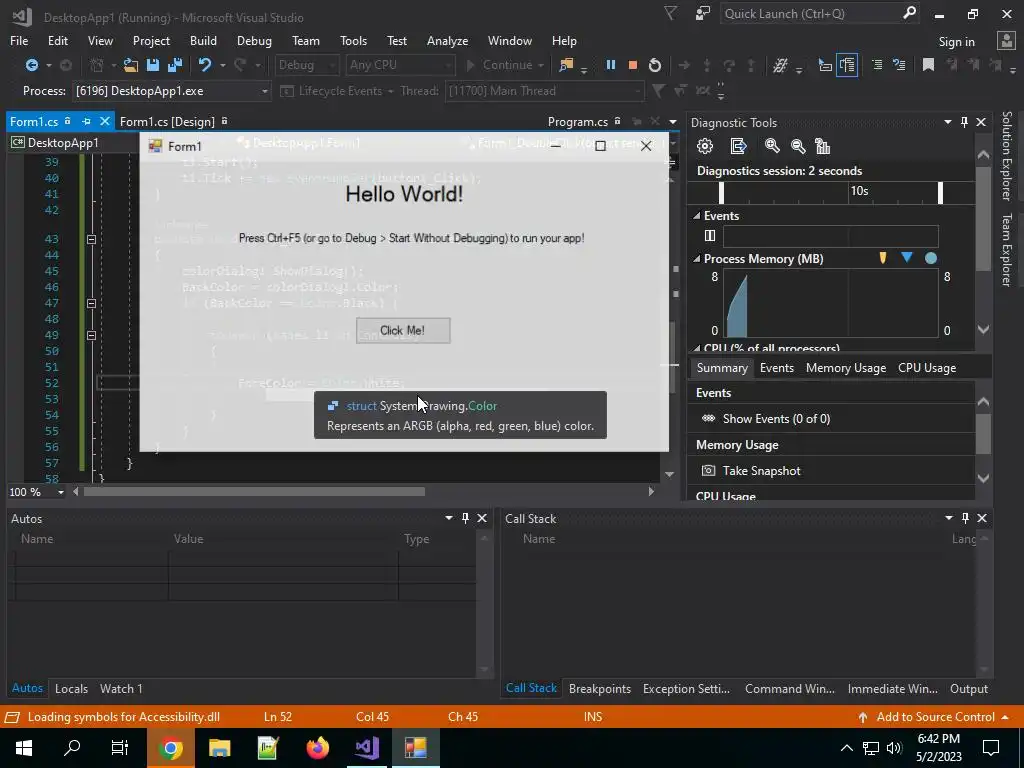
Task: Click the search icon in Quick Launch
Action: tap(909, 13)
